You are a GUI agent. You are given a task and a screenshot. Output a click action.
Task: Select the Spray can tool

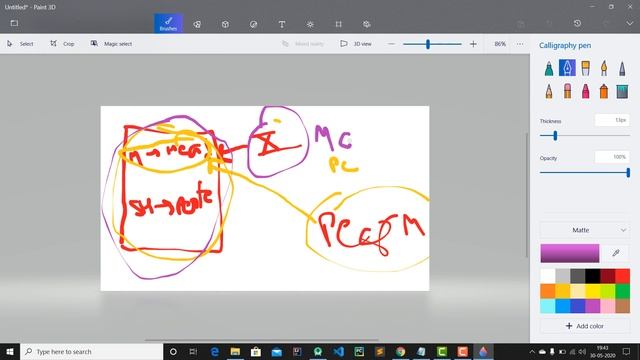click(604, 91)
